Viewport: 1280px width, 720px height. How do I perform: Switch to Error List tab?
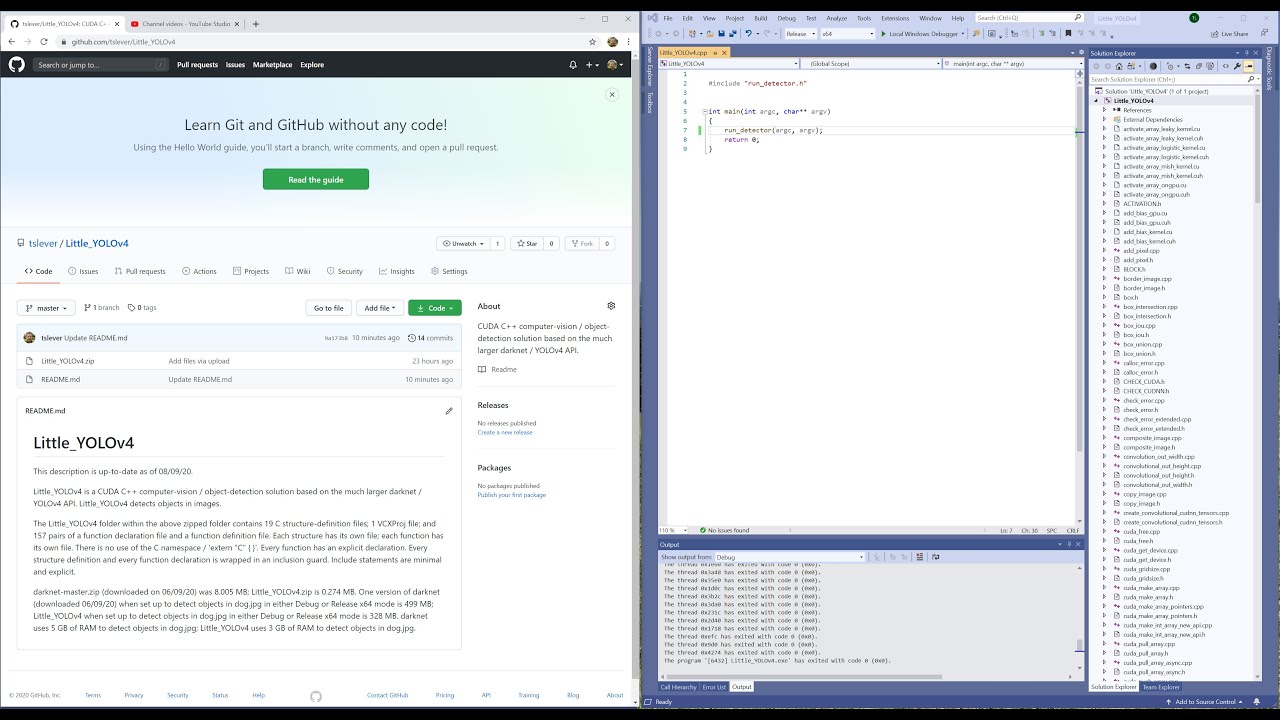[714, 687]
